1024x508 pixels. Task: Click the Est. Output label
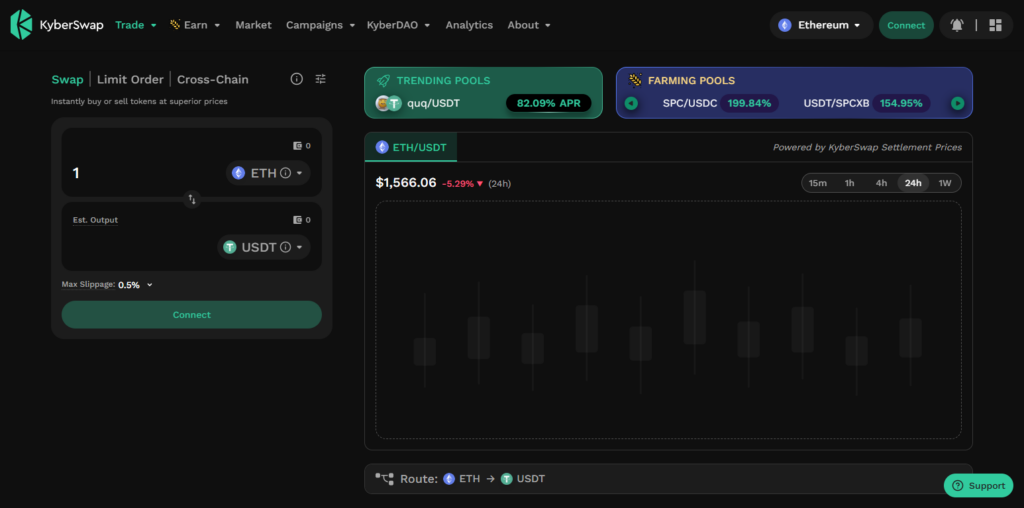click(x=95, y=220)
